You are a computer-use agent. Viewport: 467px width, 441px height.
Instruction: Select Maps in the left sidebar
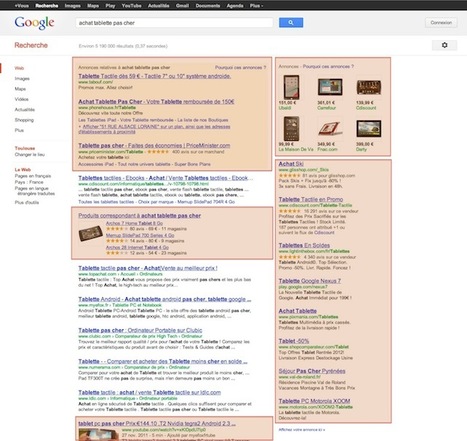20,89
